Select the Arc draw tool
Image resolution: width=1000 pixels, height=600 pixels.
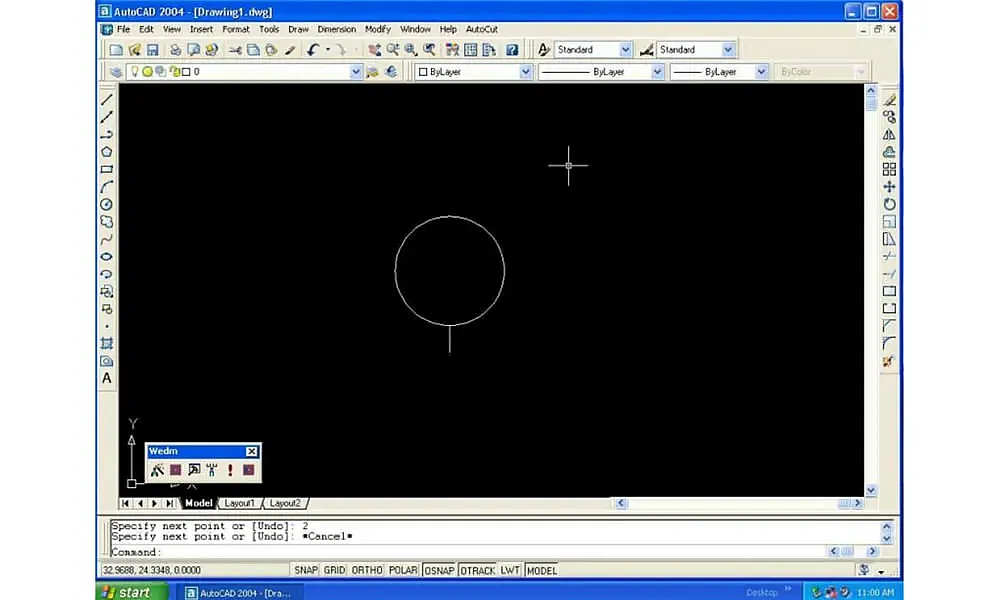click(x=107, y=187)
